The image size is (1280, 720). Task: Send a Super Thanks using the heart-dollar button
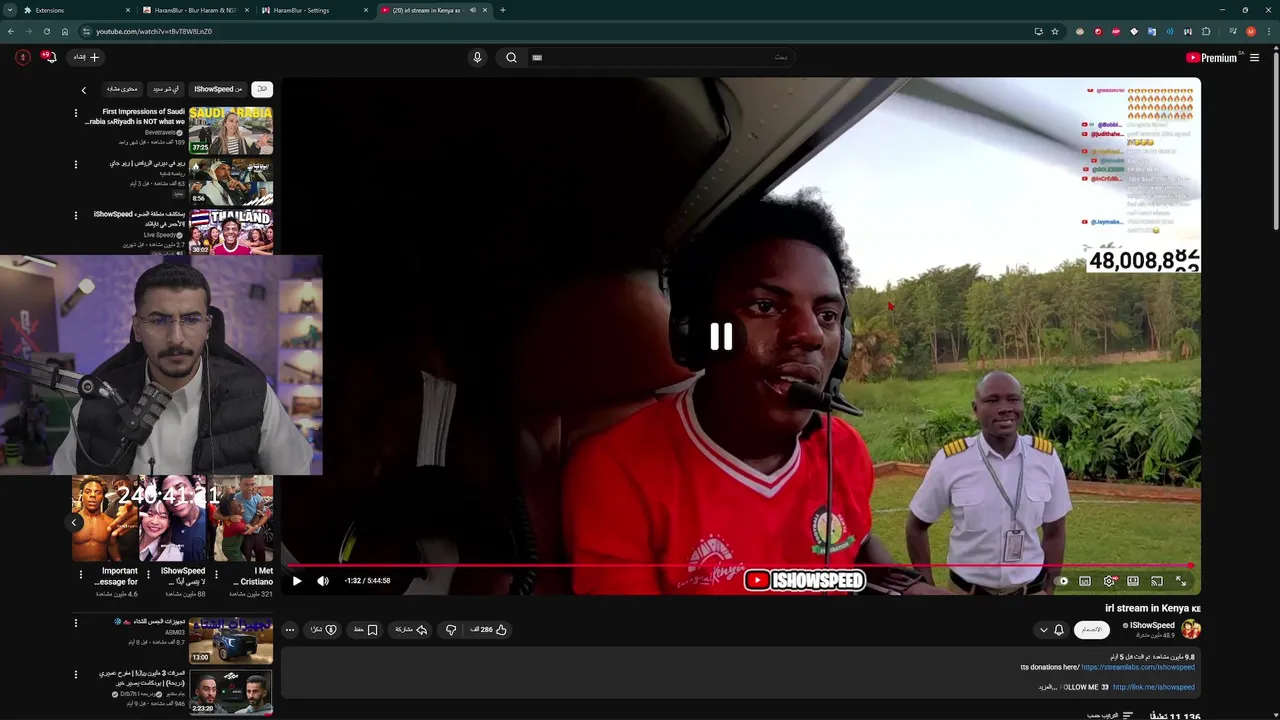pyautogui.click(x=323, y=630)
